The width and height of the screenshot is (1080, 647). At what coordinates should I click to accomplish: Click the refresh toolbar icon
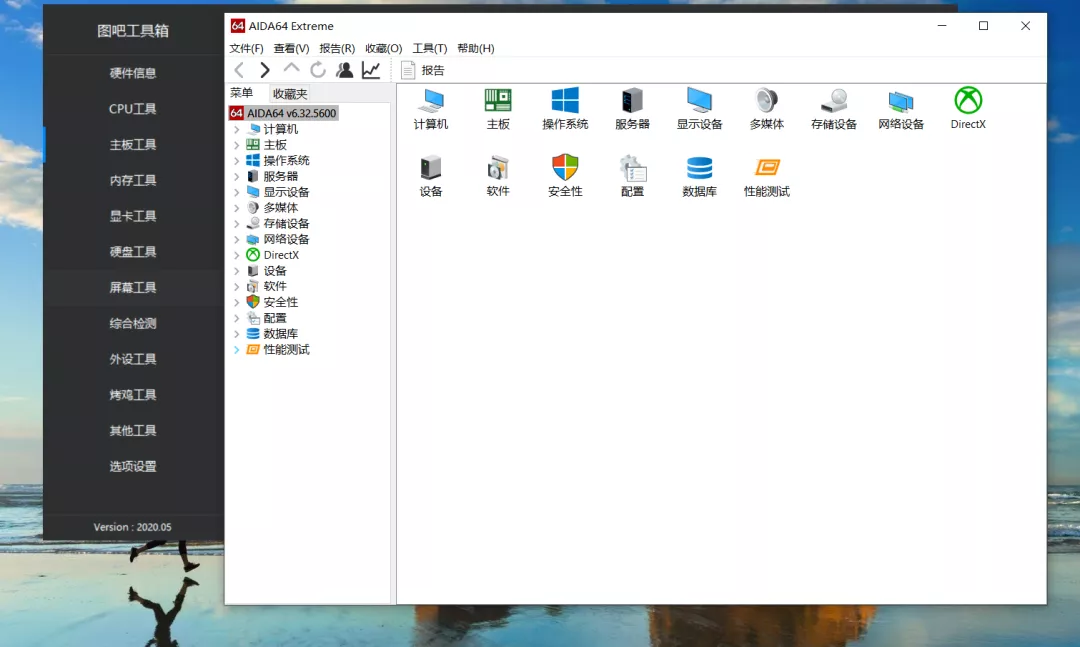318,70
